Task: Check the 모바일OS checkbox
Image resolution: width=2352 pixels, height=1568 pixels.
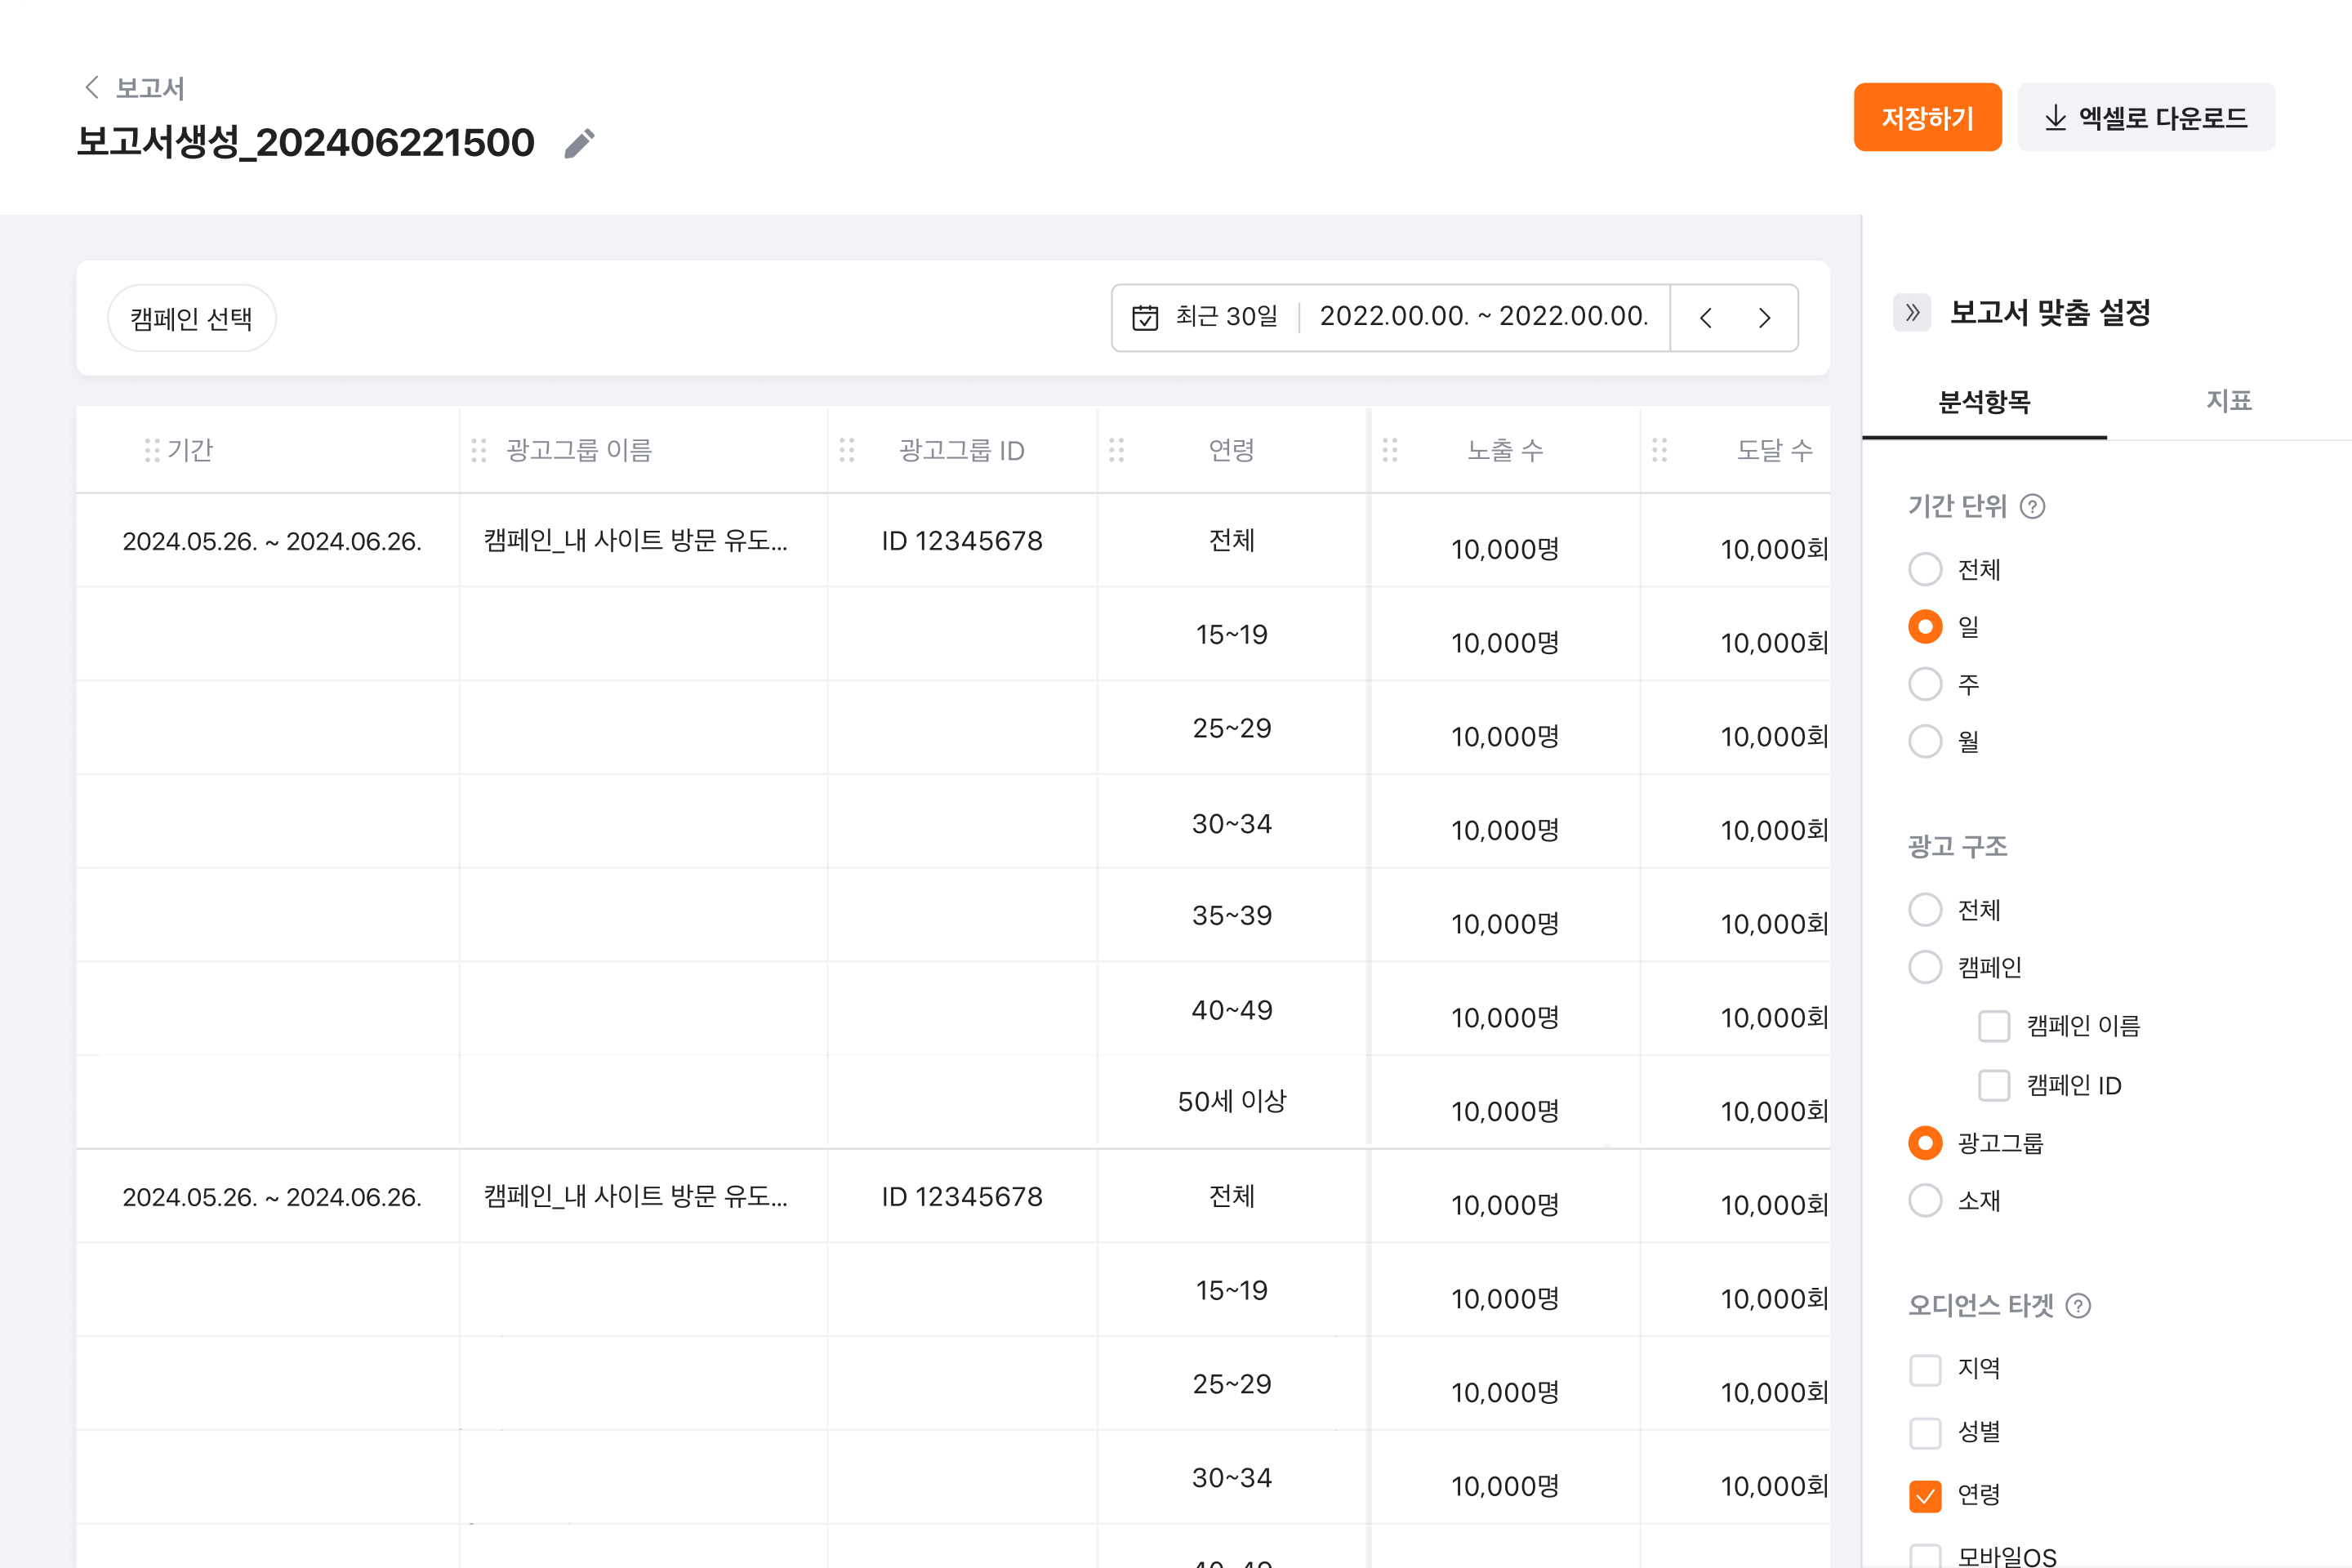Action: click(x=1925, y=1557)
